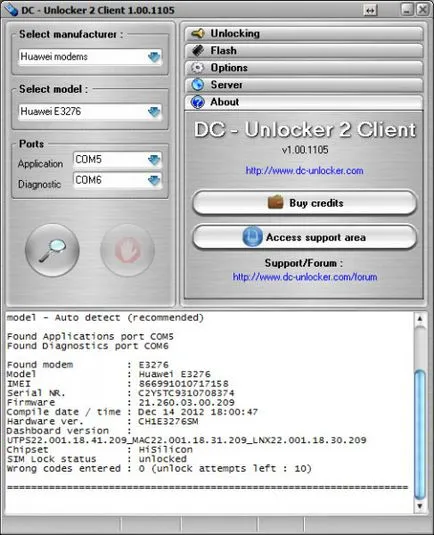Image resolution: width=434 pixels, height=535 pixels.
Task: Open the Flash panel tab
Action: coord(304,50)
